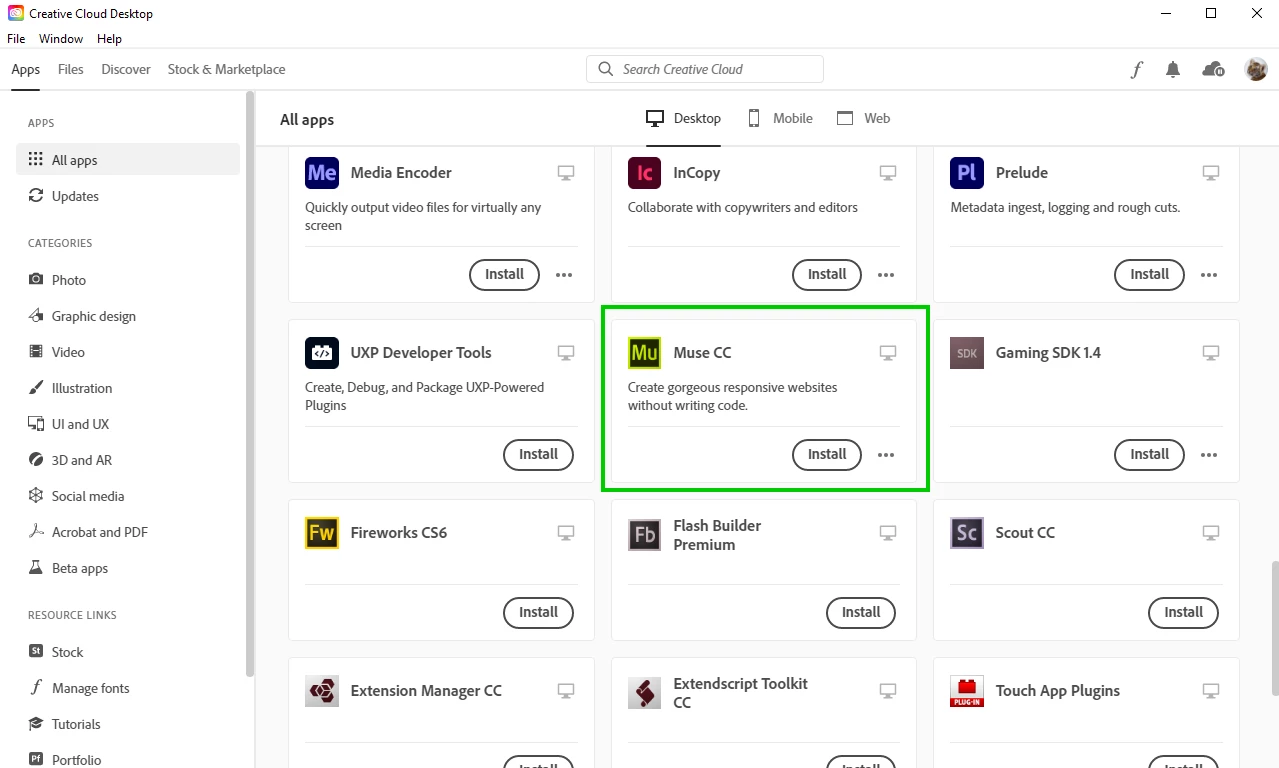Show Web apps tab
1279x768 pixels.
tap(863, 118)
